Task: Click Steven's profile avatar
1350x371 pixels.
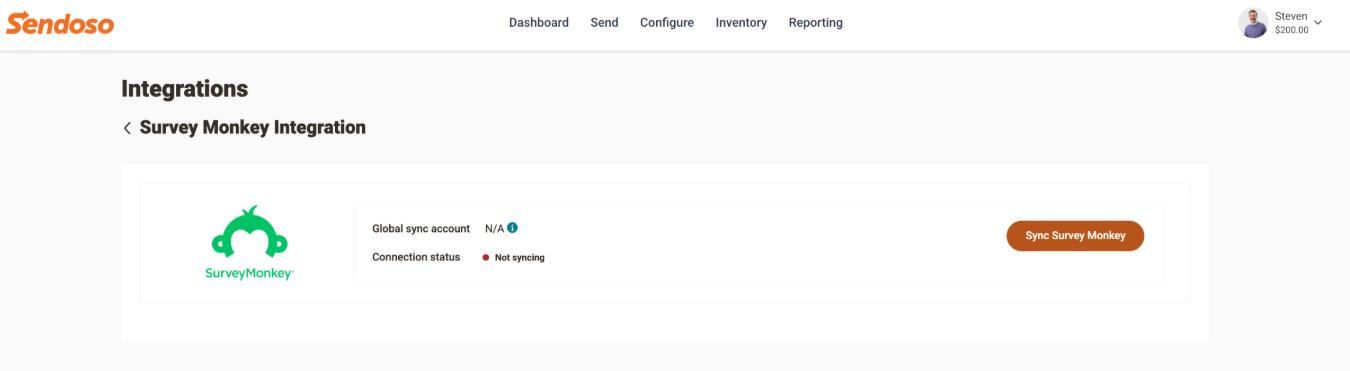Action: click(x=1253, y=23)
